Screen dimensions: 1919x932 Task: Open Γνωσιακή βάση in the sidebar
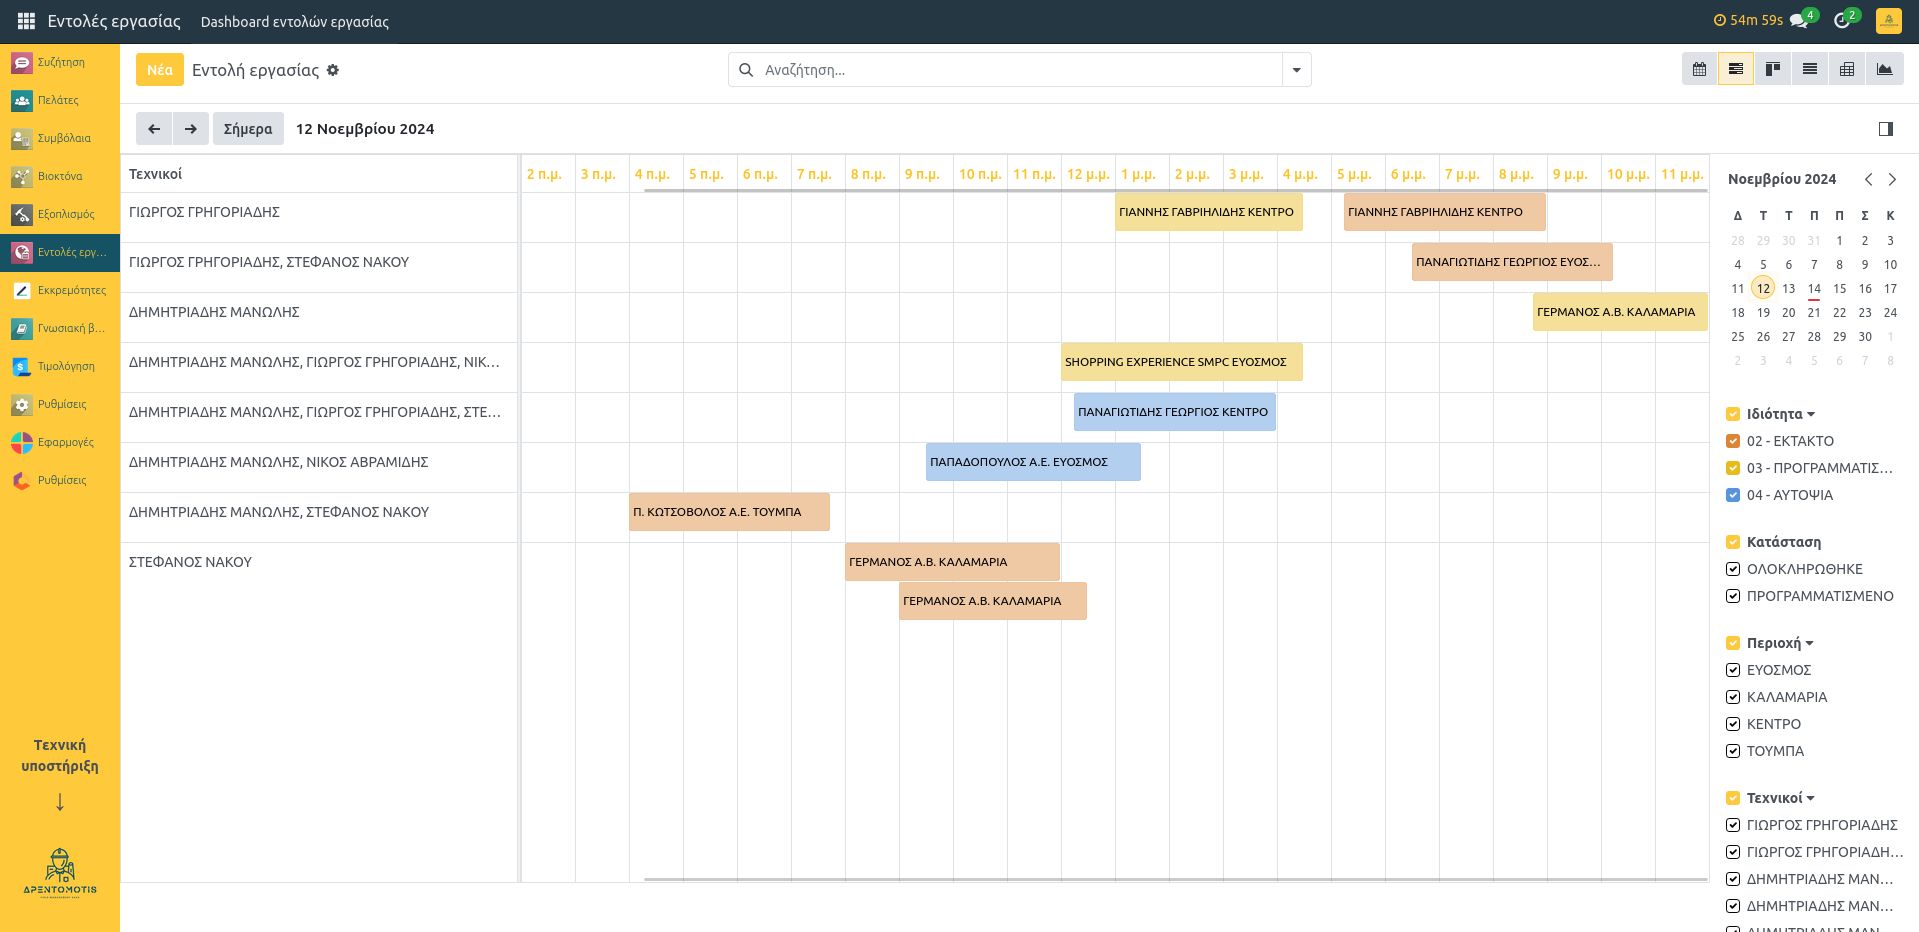(60, 328)
